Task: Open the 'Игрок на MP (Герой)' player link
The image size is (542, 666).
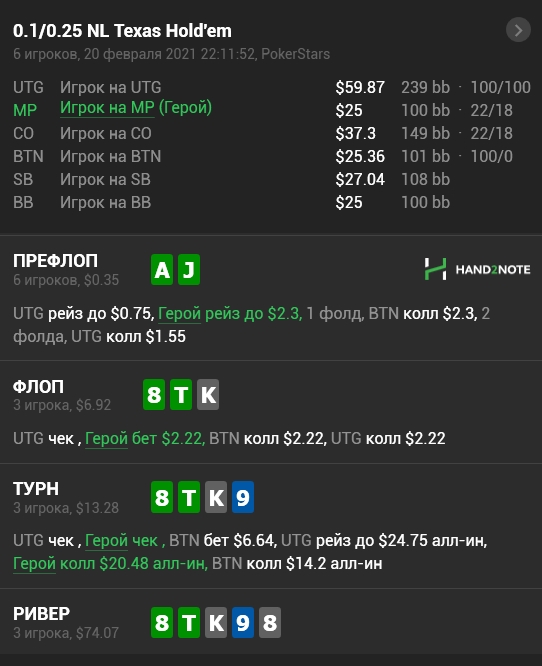Action: pos(136,108)
